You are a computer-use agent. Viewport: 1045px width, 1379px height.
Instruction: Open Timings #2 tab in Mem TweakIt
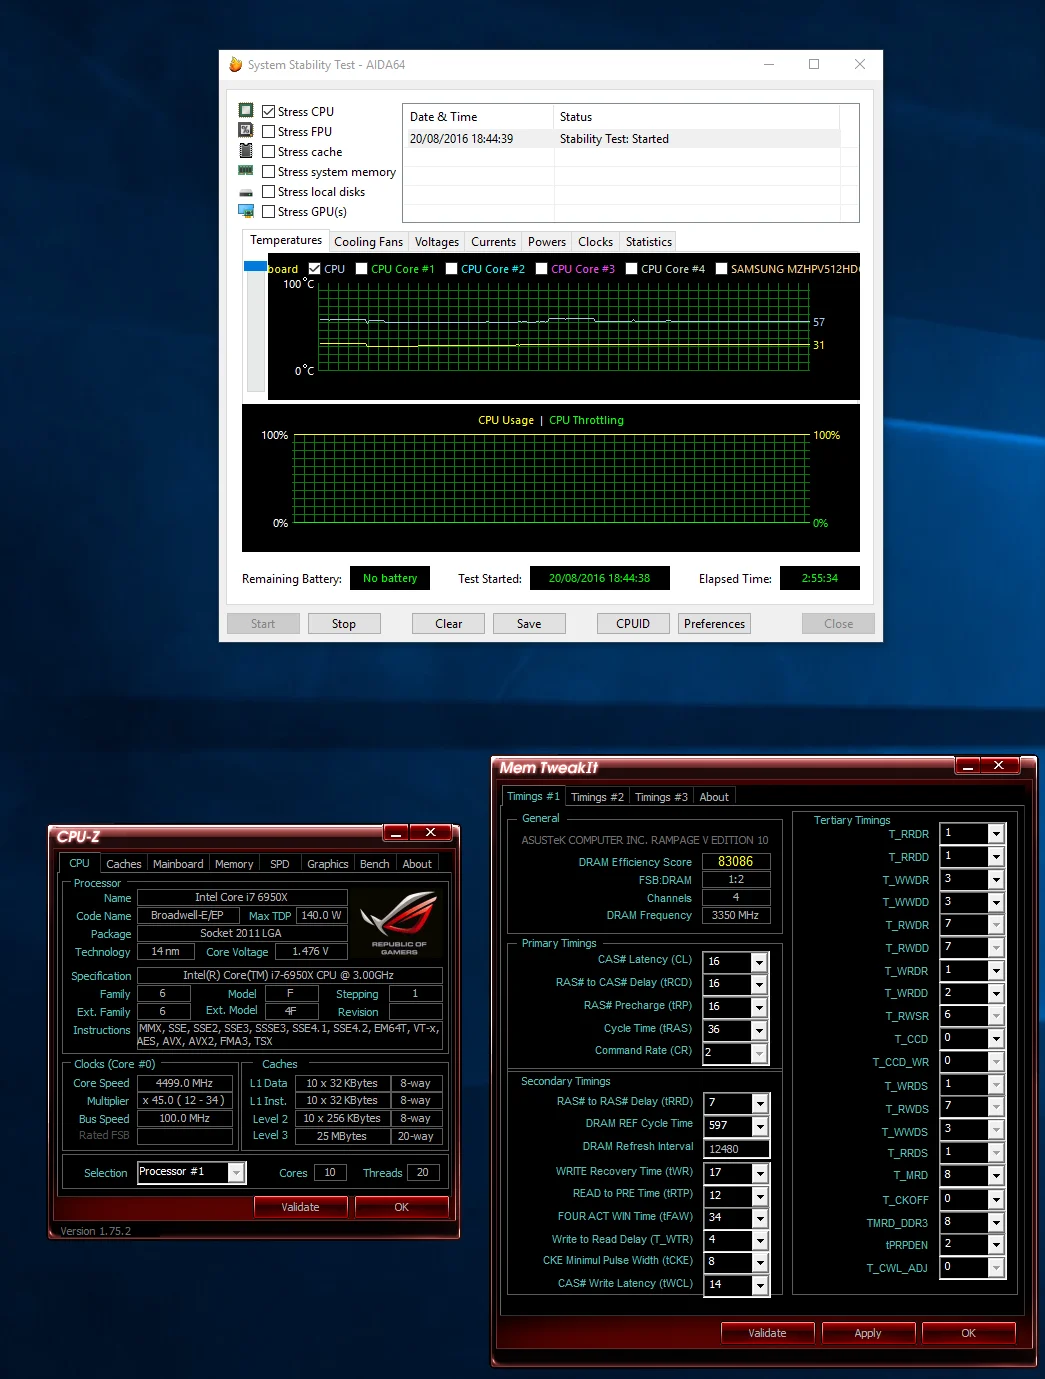(x=597, y=797)
